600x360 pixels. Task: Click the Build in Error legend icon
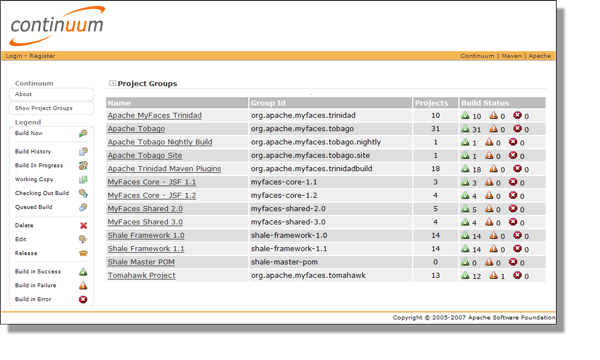tap(83, 299)
